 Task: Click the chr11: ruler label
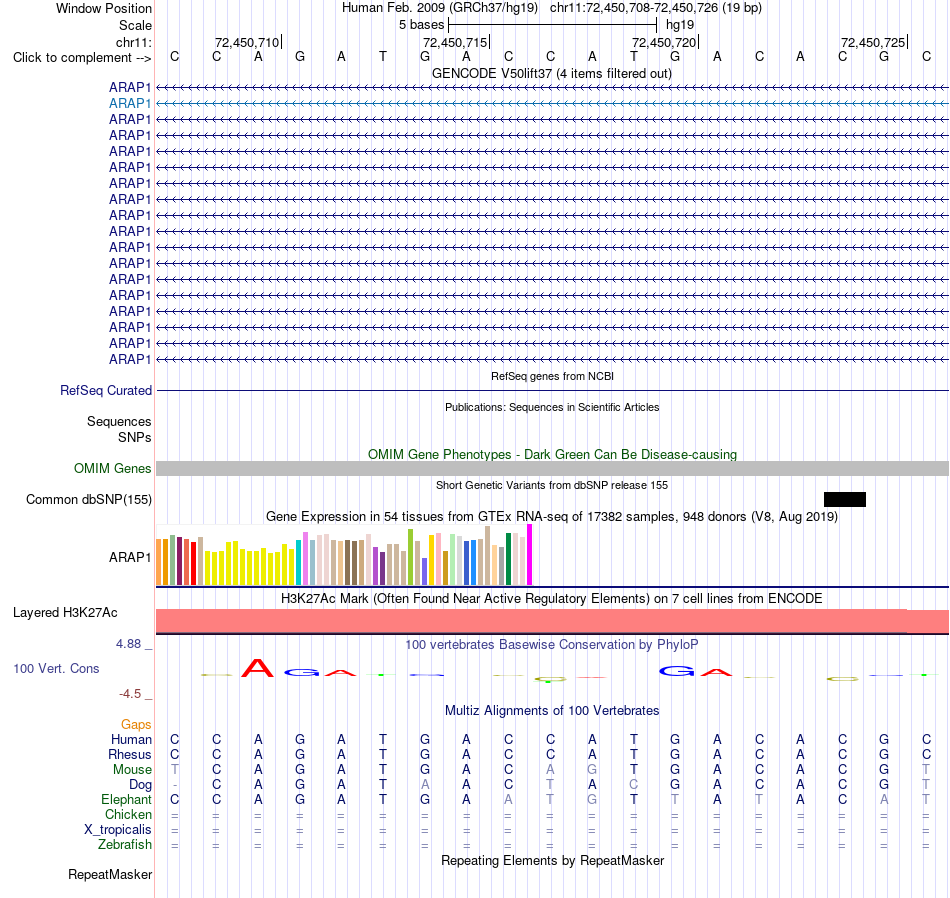tap(133, 42)
